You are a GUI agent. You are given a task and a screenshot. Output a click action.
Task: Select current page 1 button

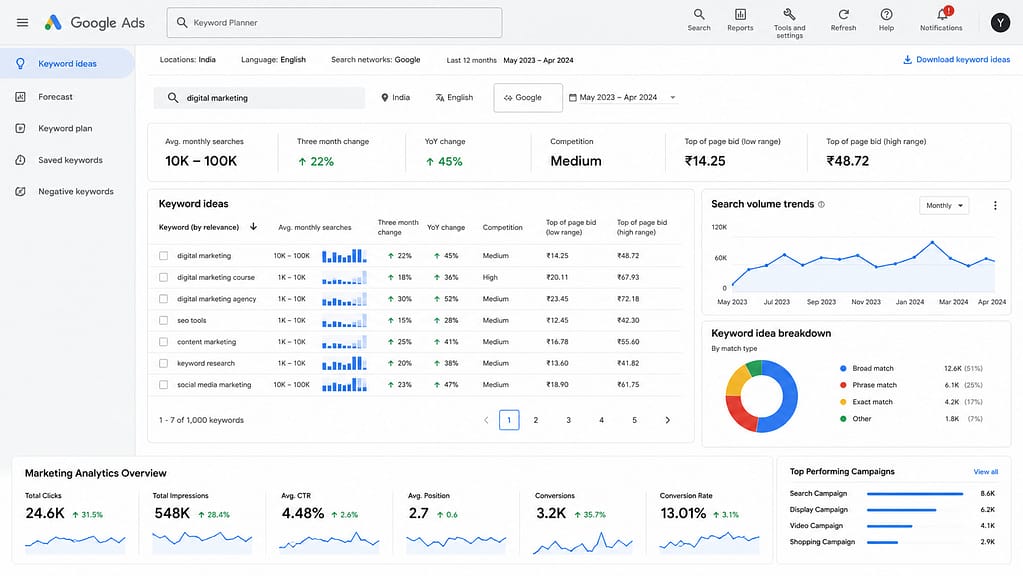pyautogui.click(x=509, y=420)
